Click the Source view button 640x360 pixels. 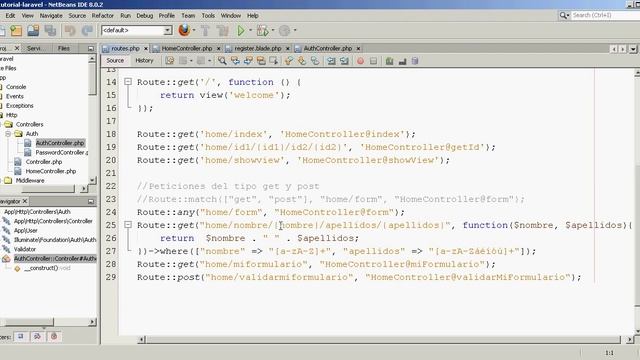(x=115, y=60)
